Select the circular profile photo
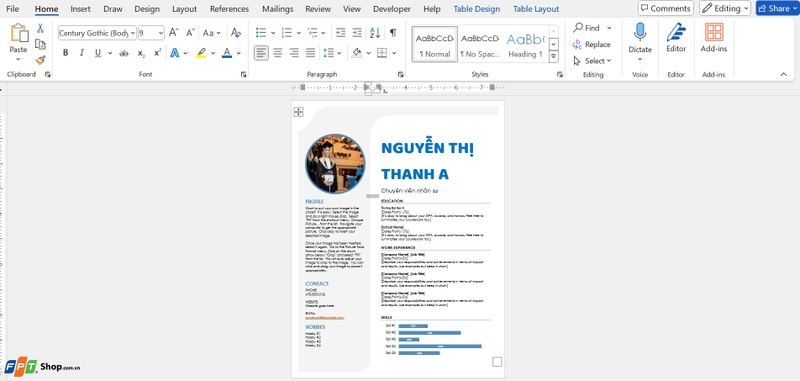The image size is (800, 381). click(335, 164)
